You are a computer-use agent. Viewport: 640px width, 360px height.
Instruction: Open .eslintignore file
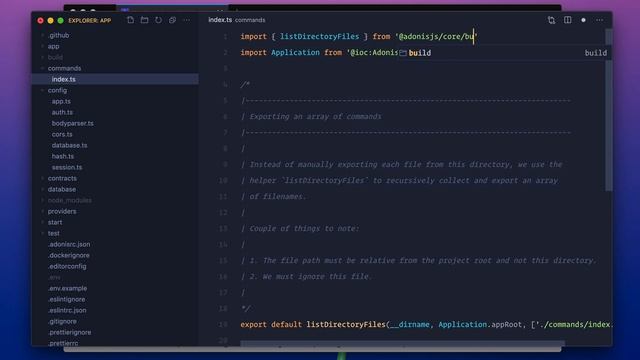[67, 300]
